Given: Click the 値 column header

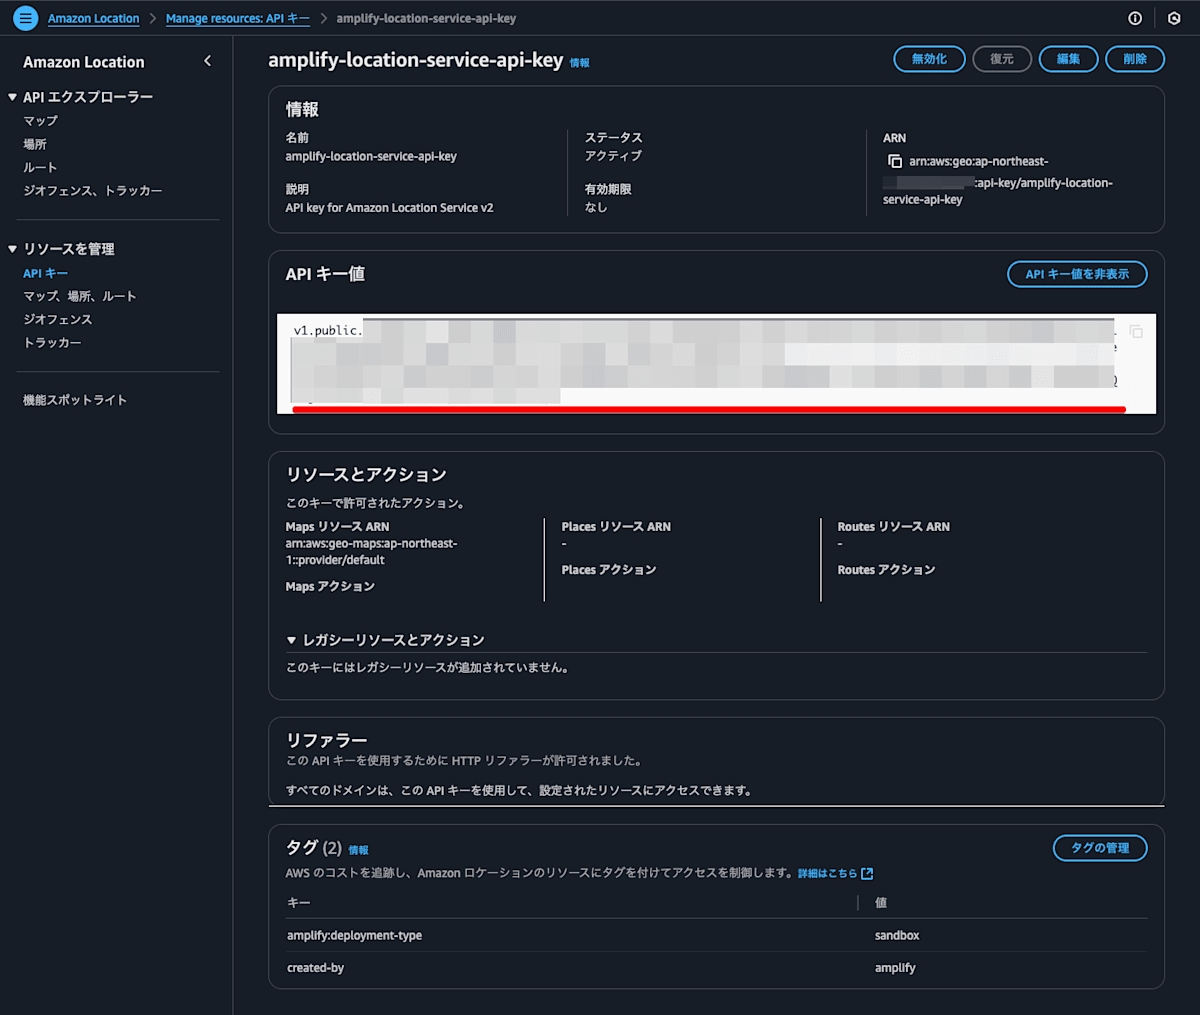Looking at the screenshot, I should tap(881, 903).
